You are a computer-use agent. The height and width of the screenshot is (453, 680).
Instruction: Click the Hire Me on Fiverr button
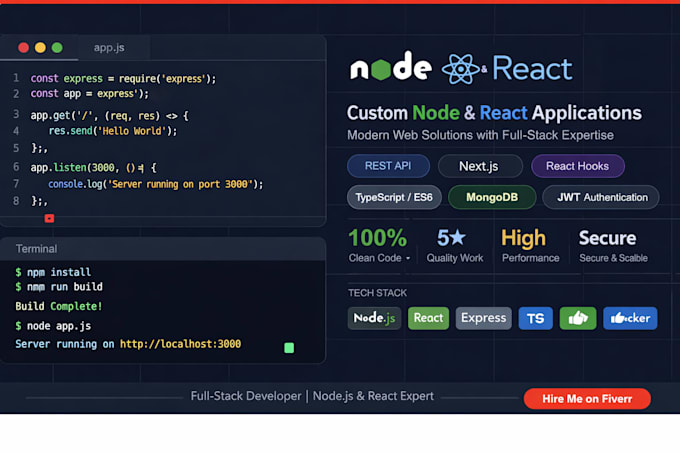(x=587, y=399)
